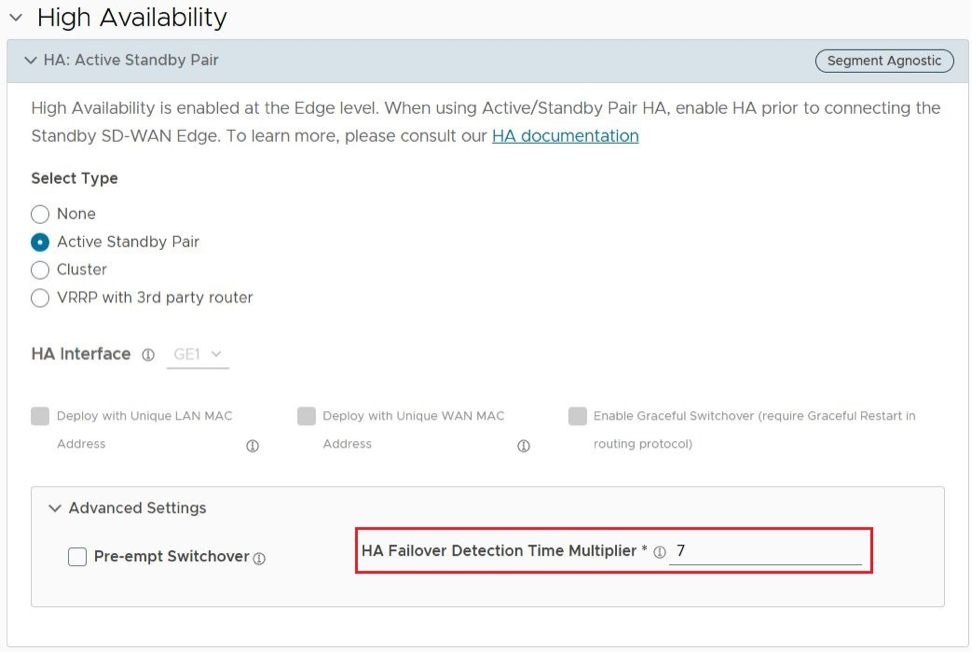Click info icon for Failover Detection Time Multiplier
972x652 pixels.
coord(660,552)
